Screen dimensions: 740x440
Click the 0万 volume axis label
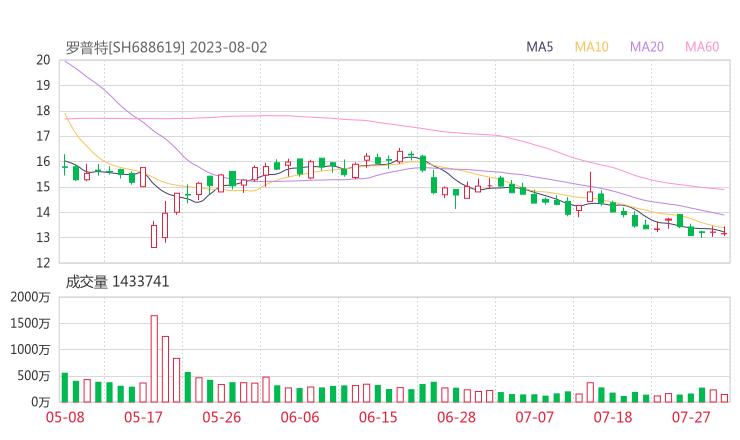click(41, 402)
